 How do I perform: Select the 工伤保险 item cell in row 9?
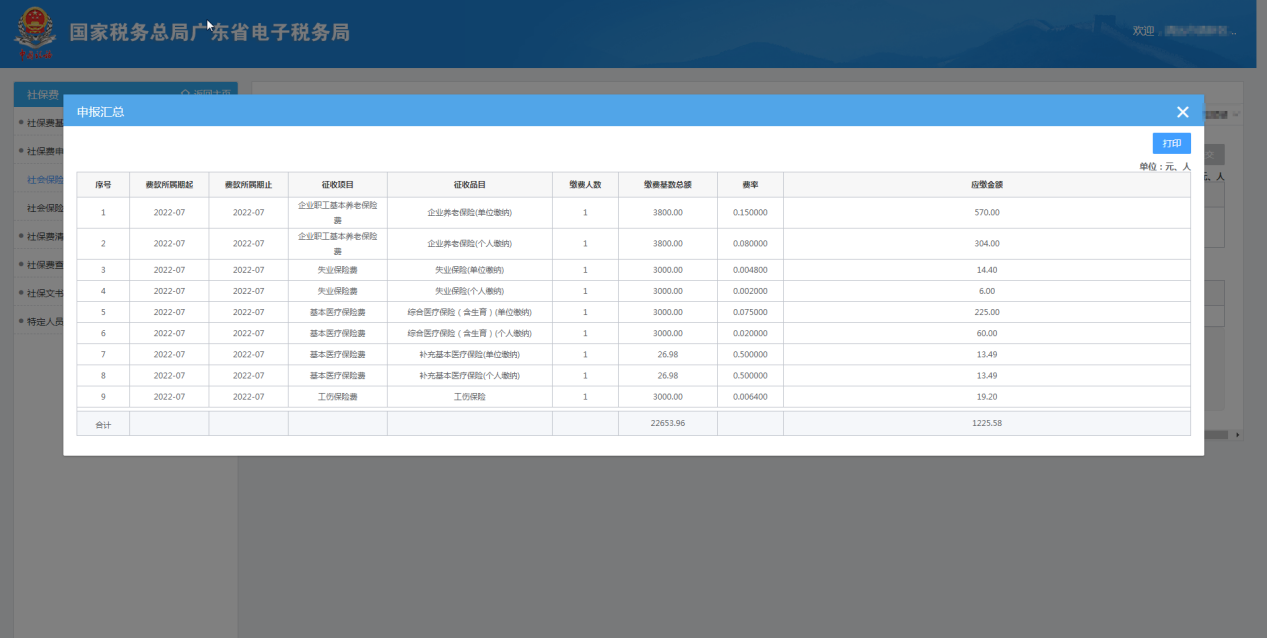click(x=469, y=397)
